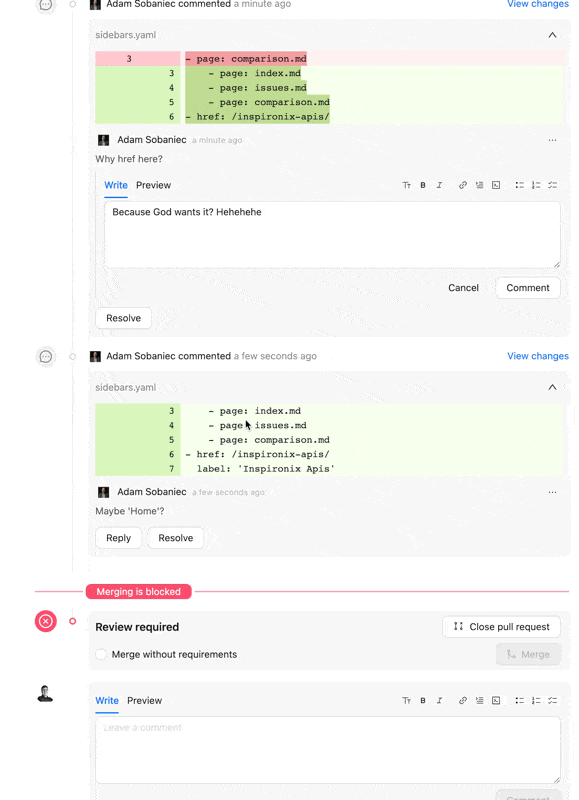Enable Merge without requirements checkbox
Viewport: 579px width, 800px height.
(101, 654)
